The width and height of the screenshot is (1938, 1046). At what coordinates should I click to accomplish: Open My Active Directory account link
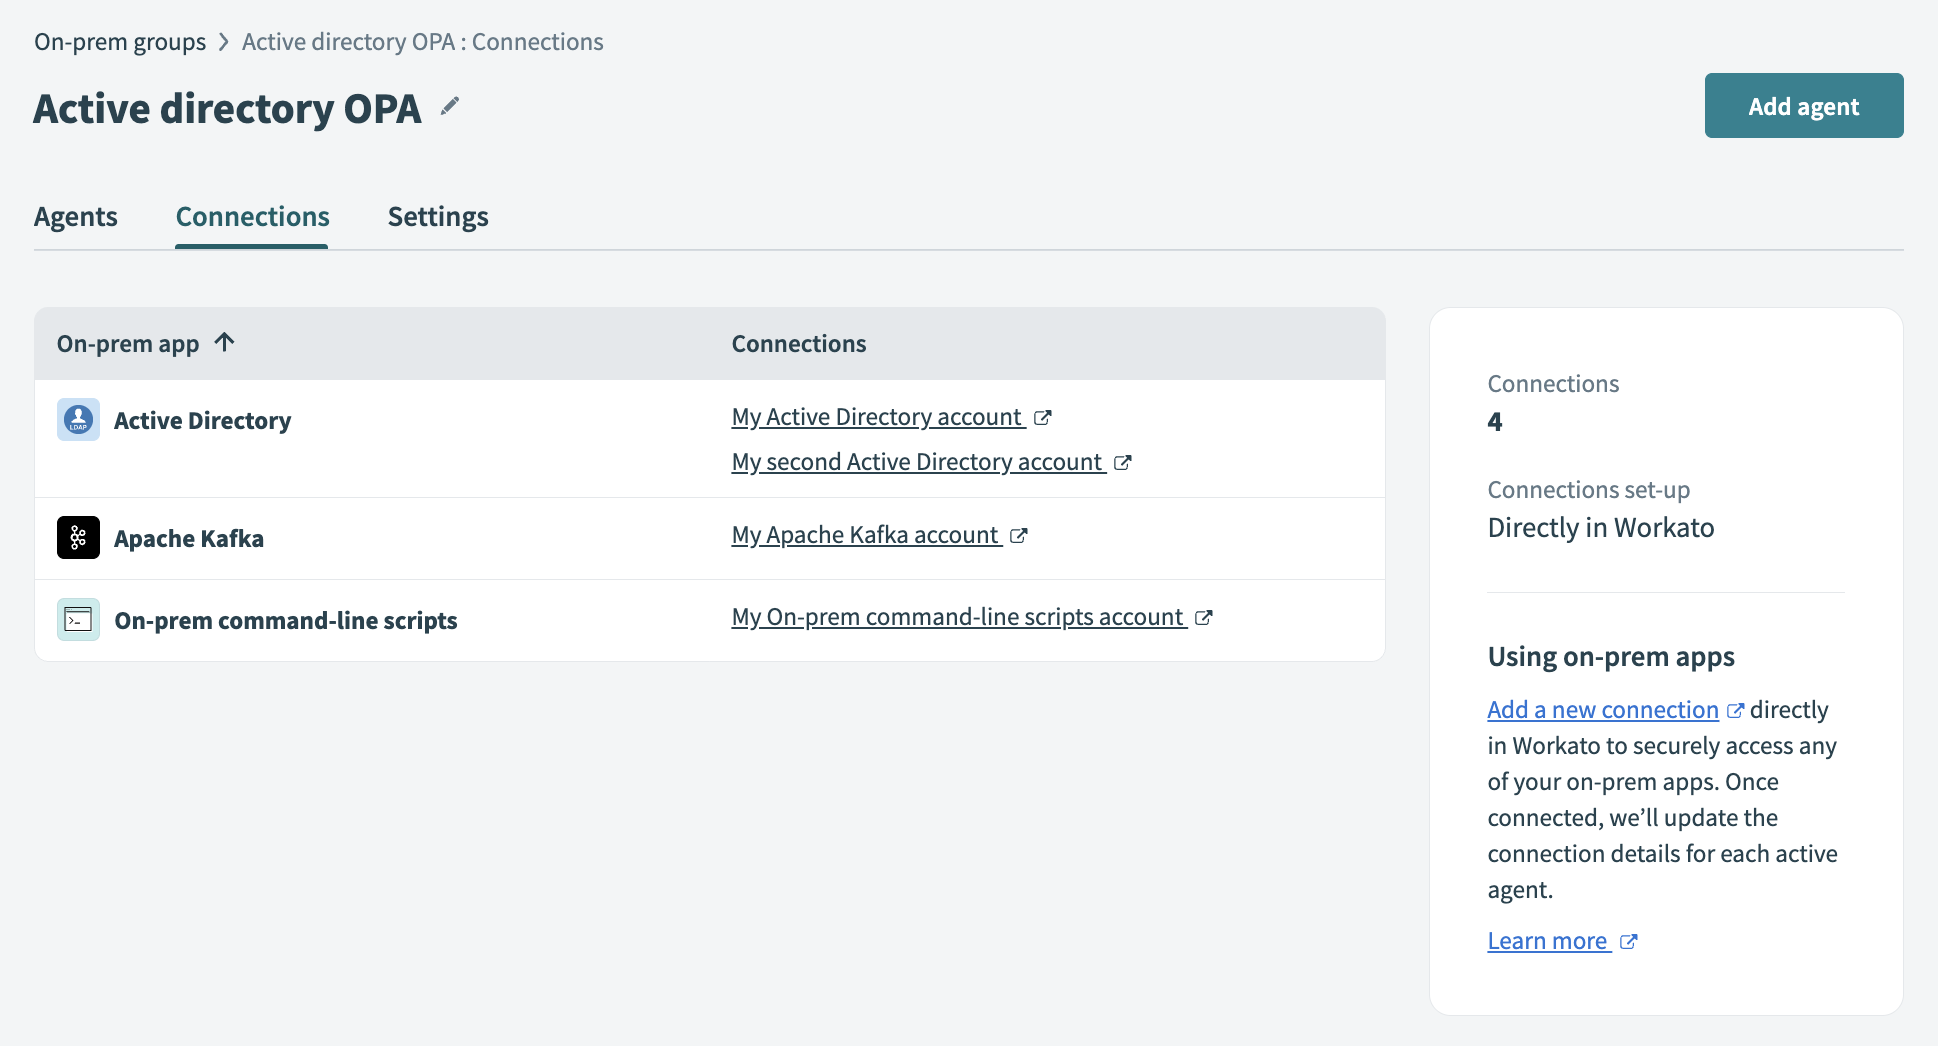[876, 416]
